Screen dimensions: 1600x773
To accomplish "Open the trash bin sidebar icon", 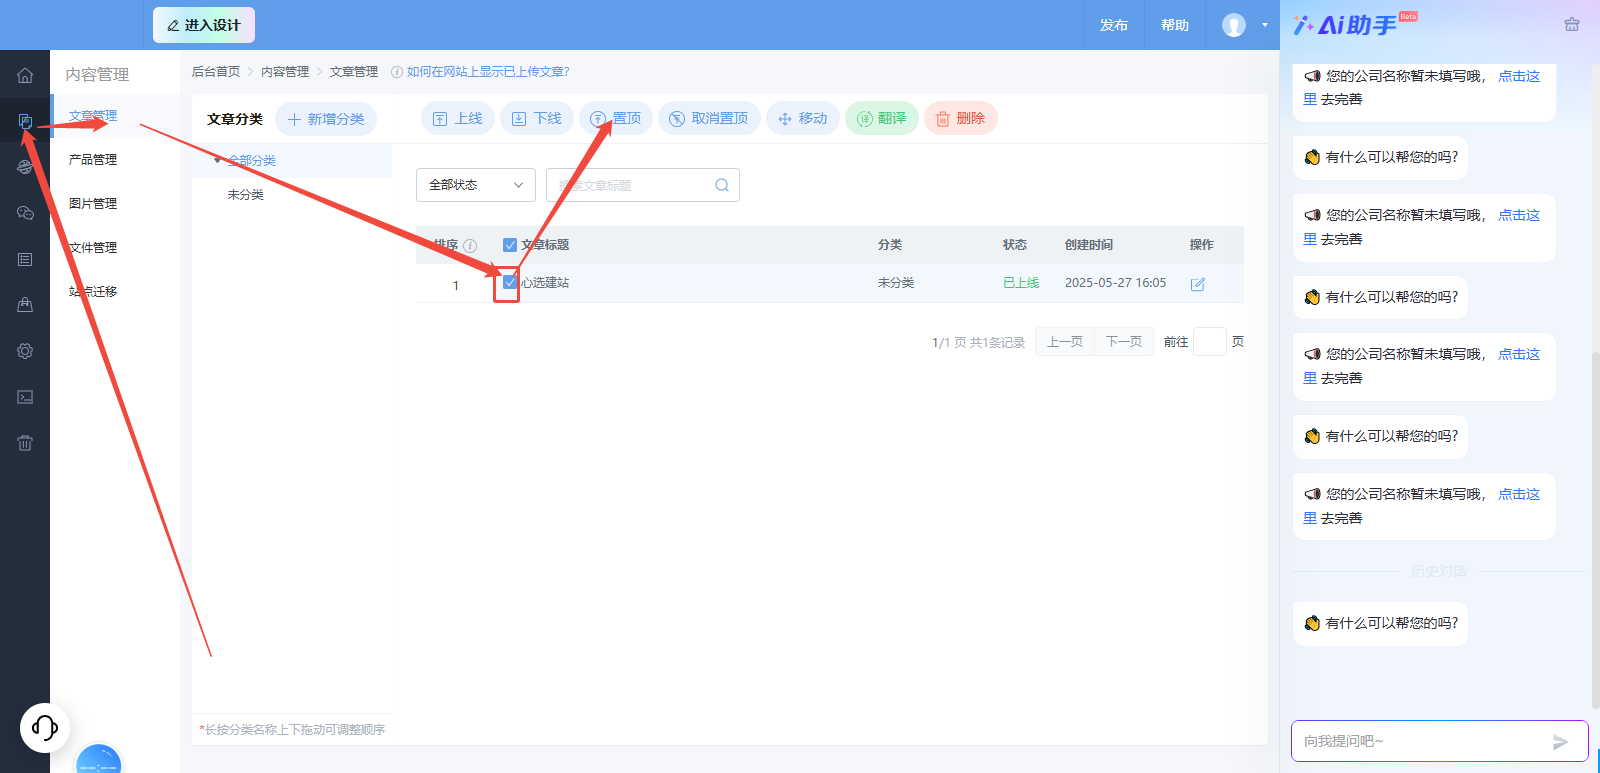I will tap(25, 443).
